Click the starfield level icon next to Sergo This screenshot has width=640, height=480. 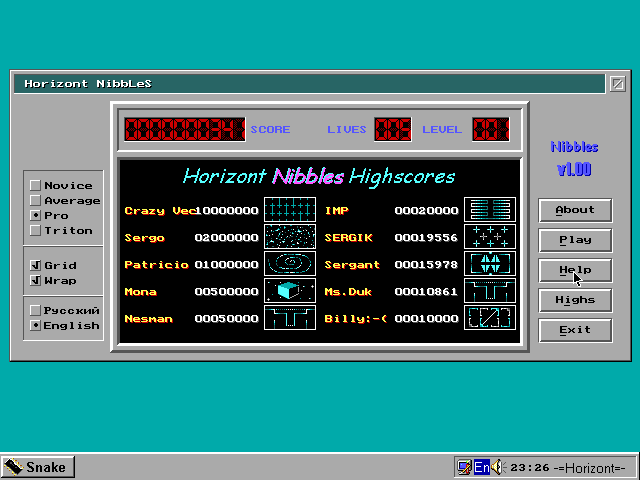(x=289, y=237)
